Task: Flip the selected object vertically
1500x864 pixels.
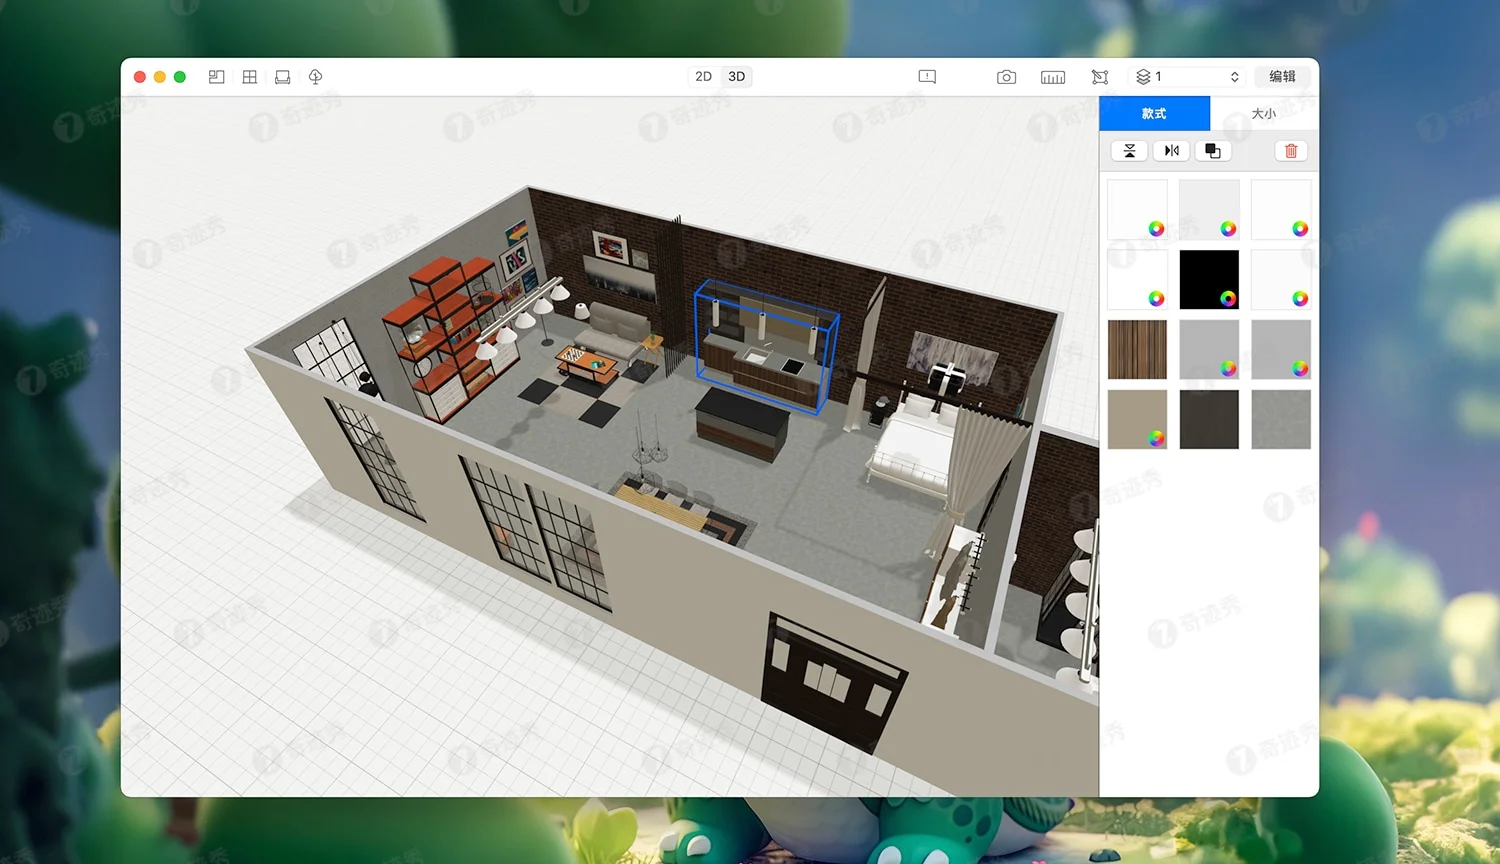Action: coord(1129,151)
